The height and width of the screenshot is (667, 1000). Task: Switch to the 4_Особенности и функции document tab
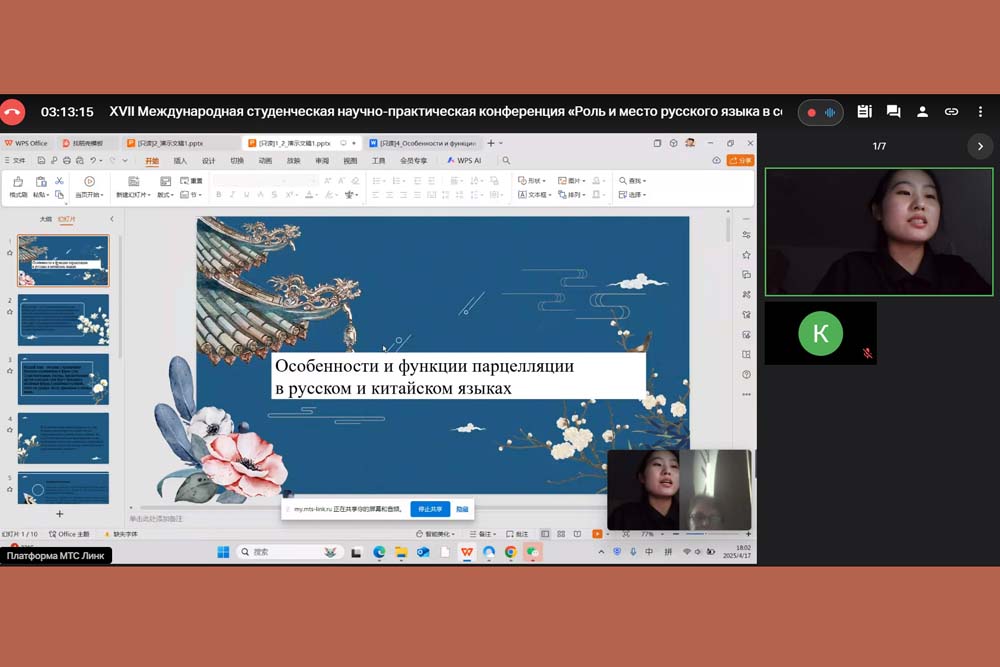[422, 143]
